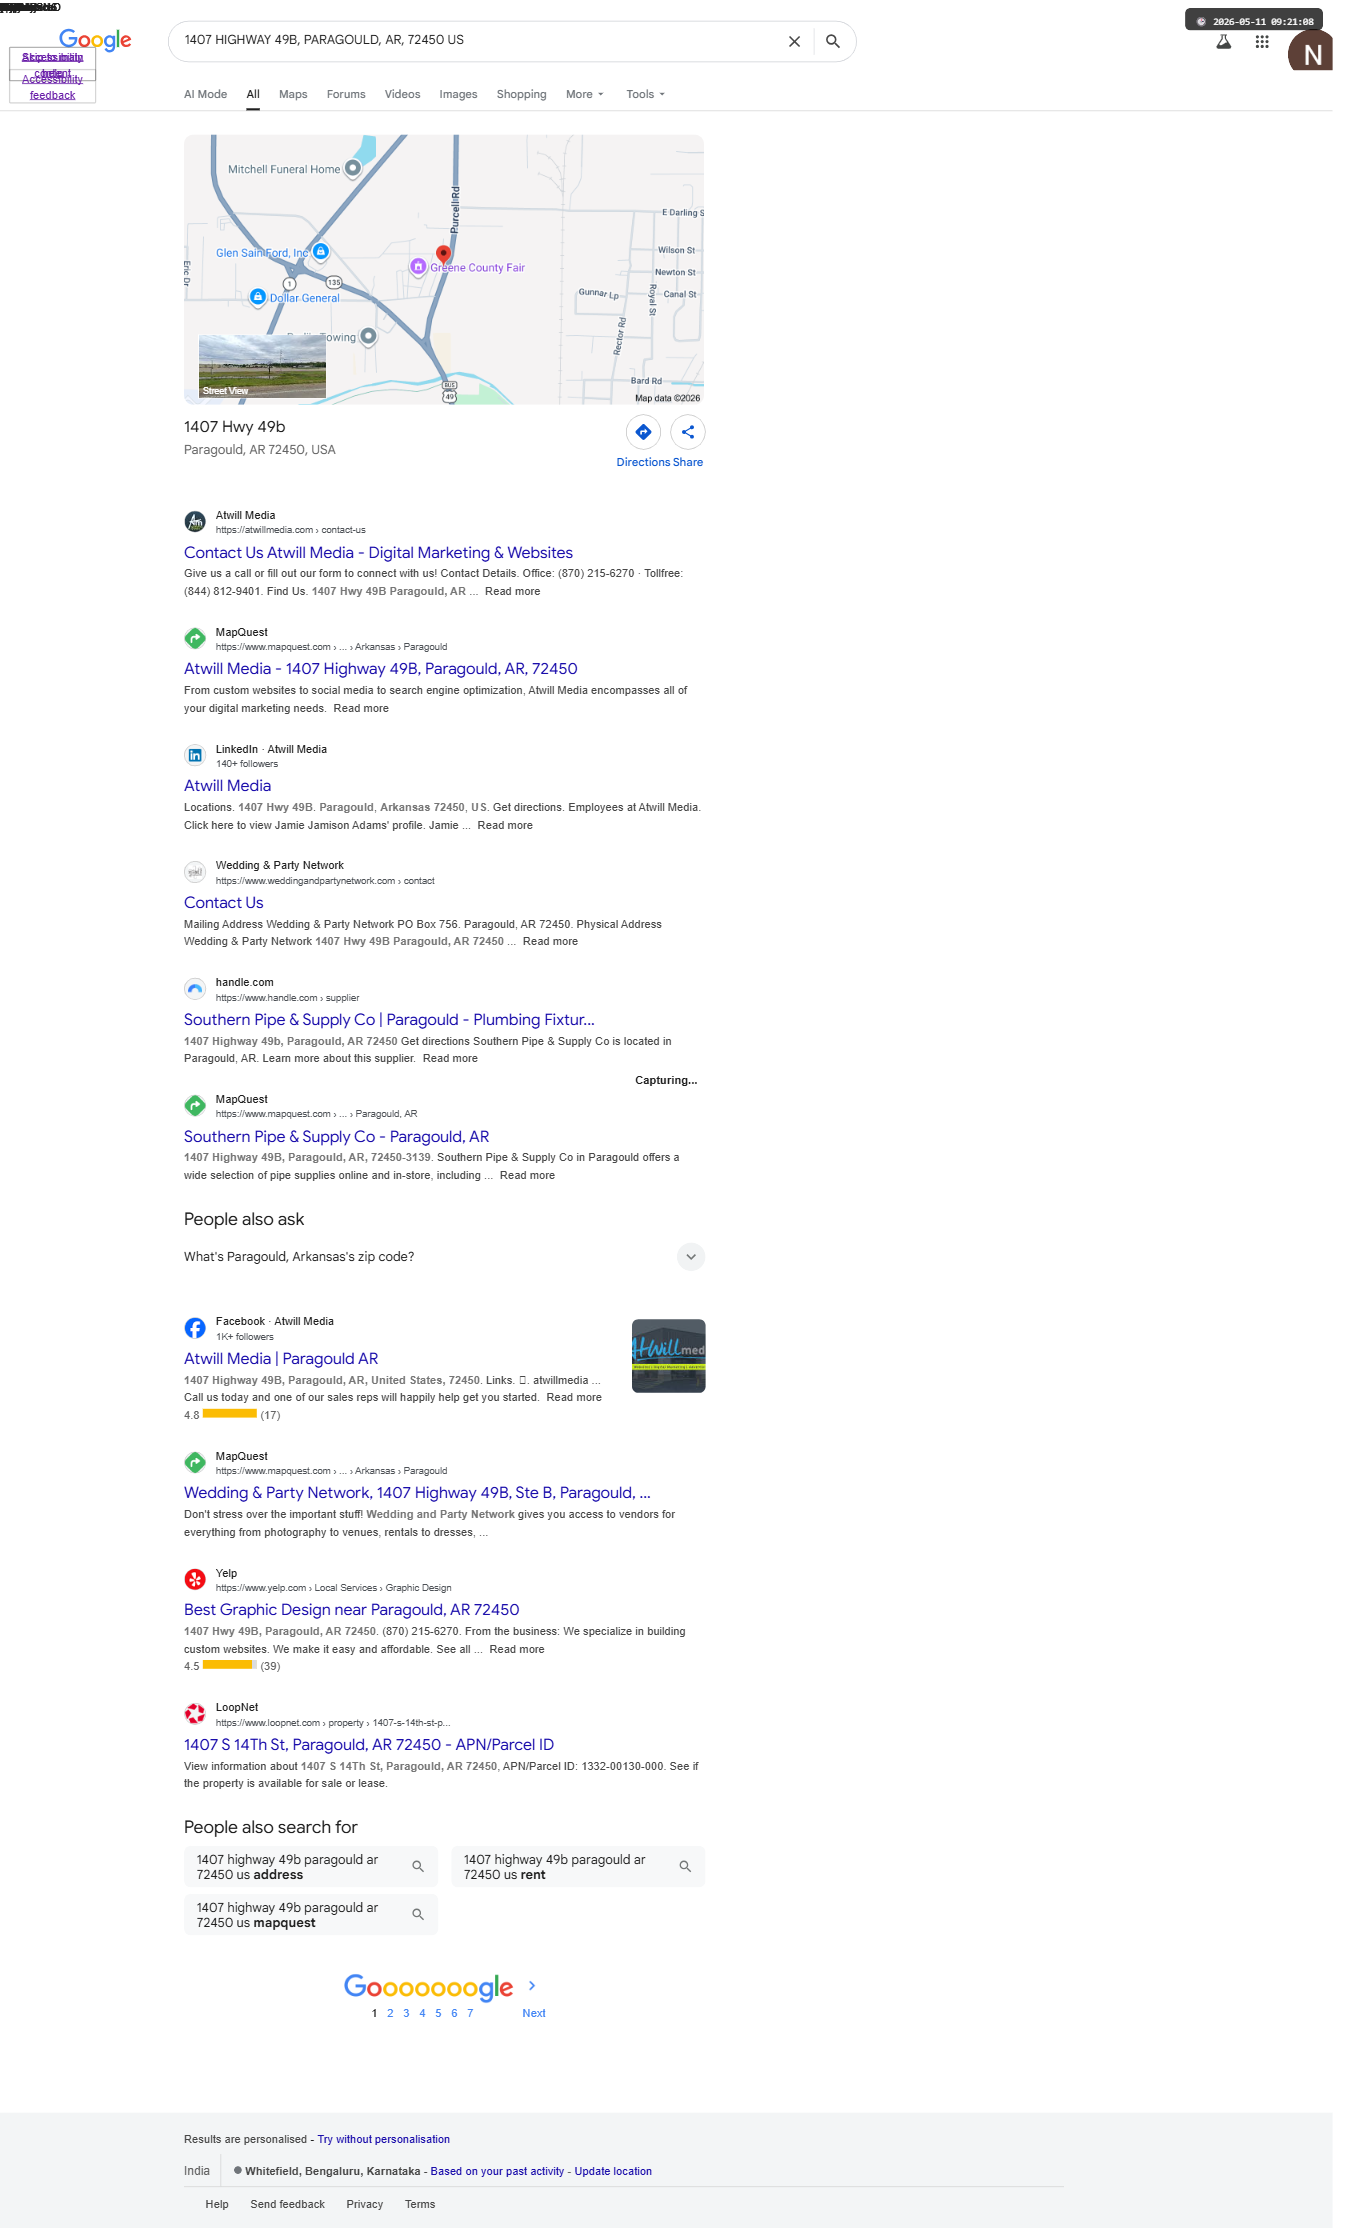The image size is (1348, 2228).
Task: Open 'Best Graphic Design near Paragould' Yelp result
Action: (x=351, y=1610)
